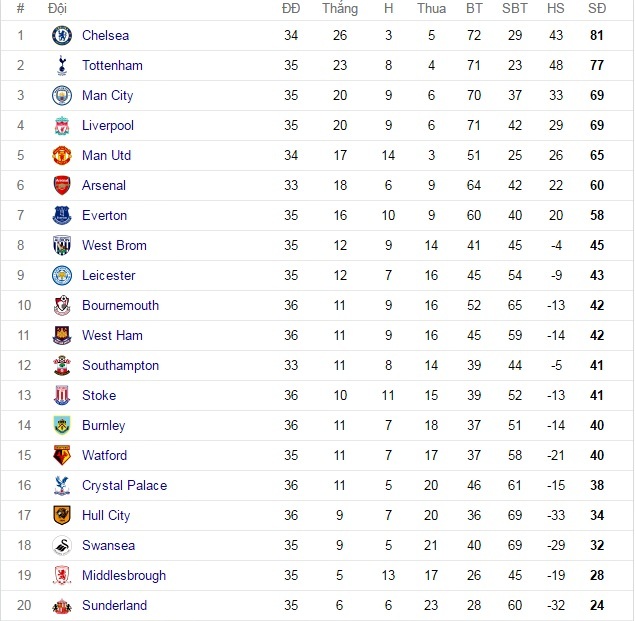Click the Leicester club crest icon
Image resolution: width=635 pixels, height=621 pixels.
pos(62,276)
